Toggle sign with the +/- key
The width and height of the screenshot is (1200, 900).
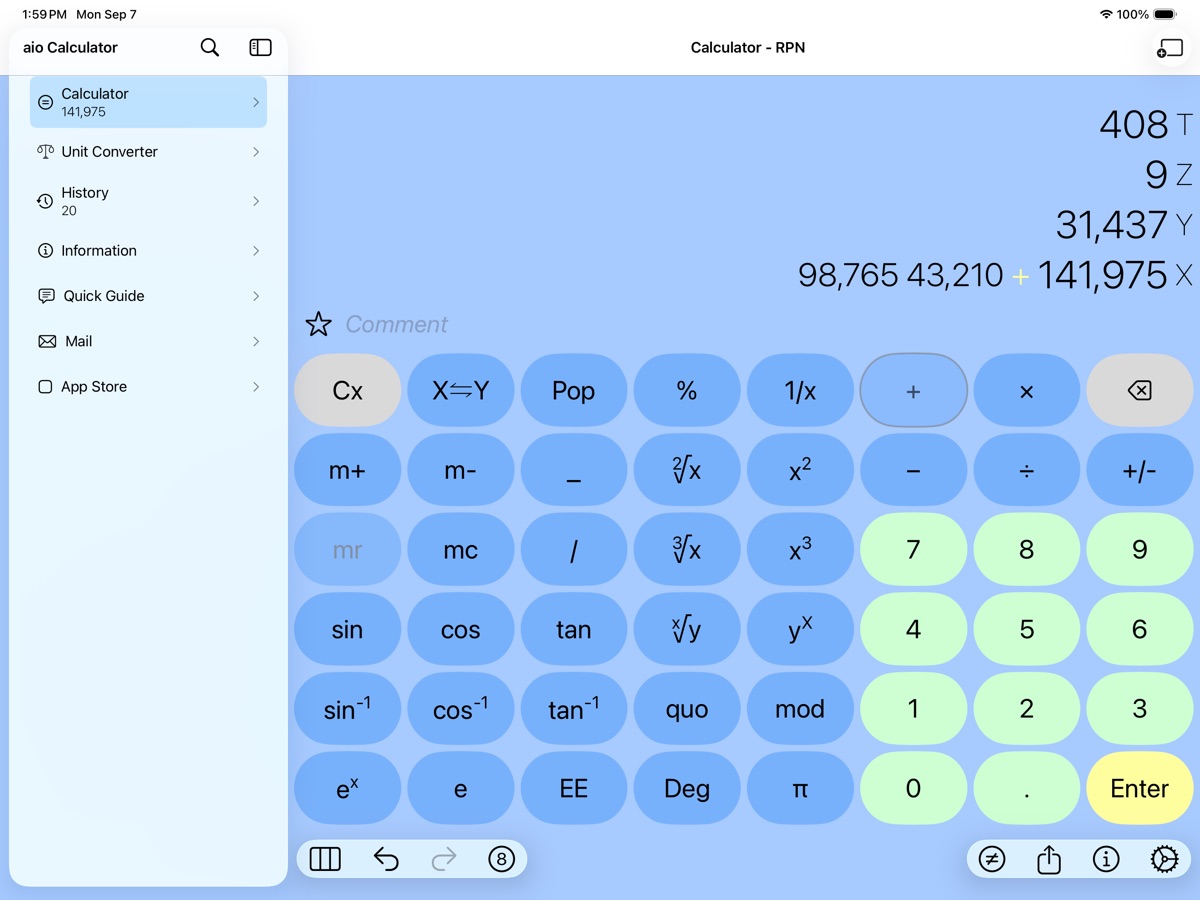tap(1139, 470)
